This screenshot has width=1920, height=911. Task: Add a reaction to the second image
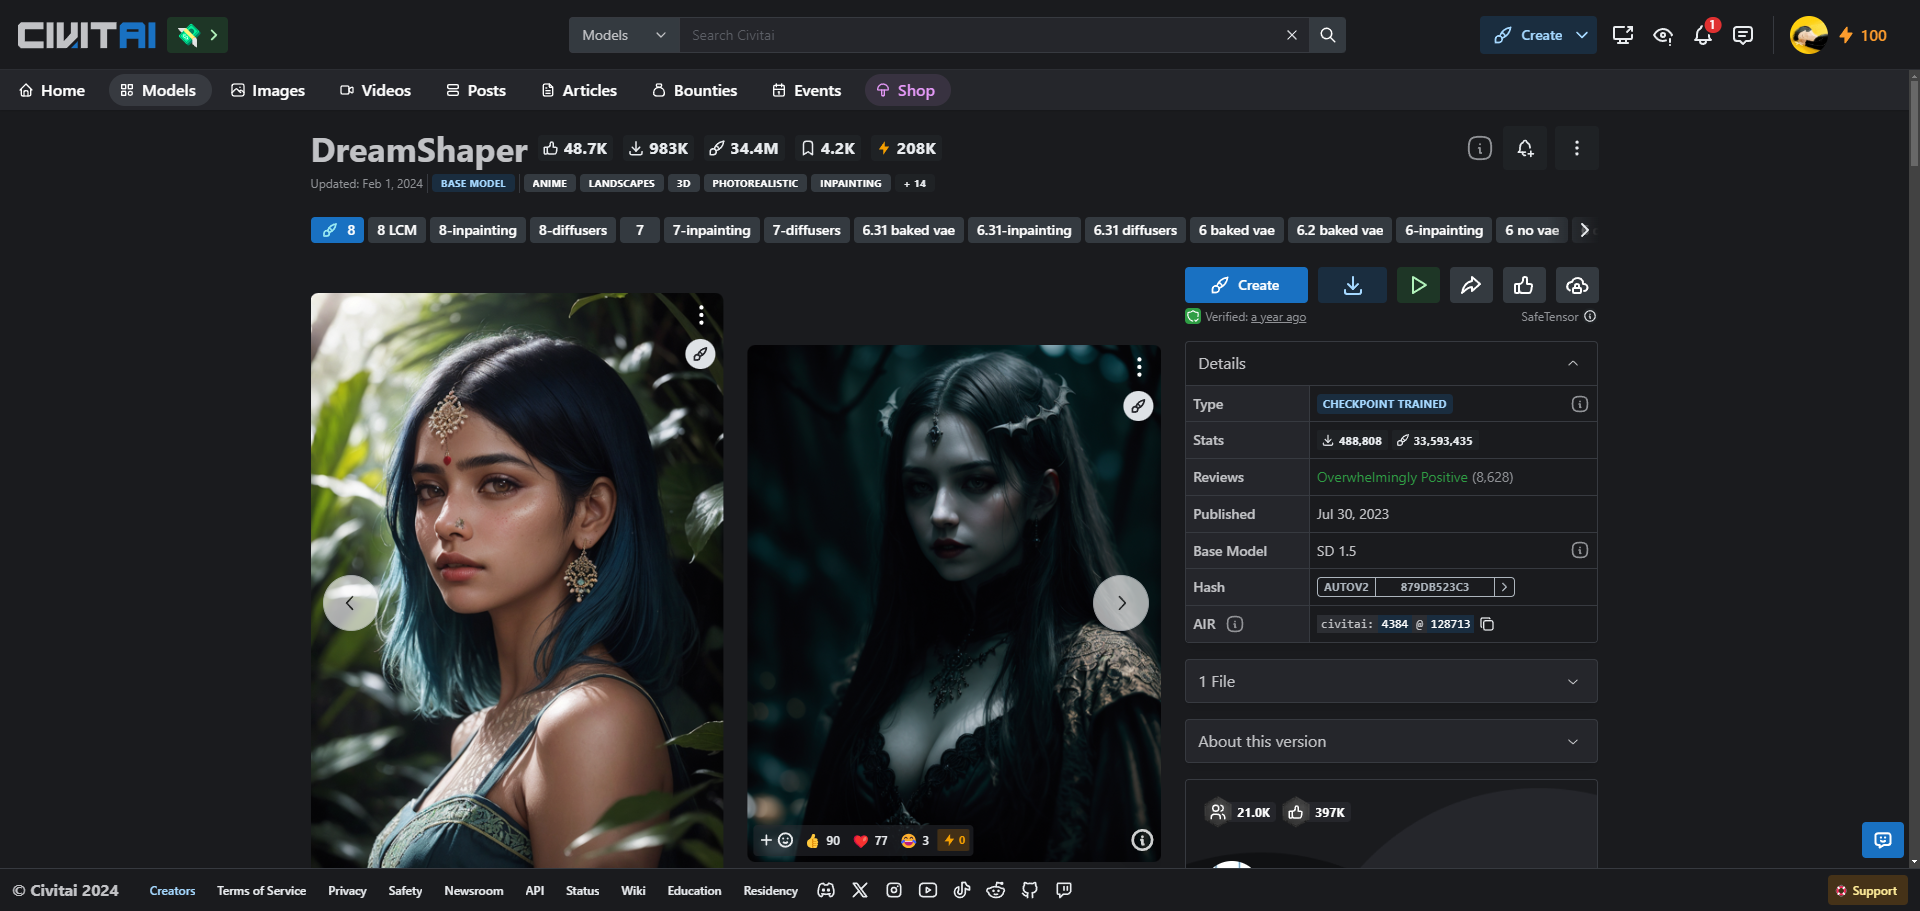(x=776, y=840)
